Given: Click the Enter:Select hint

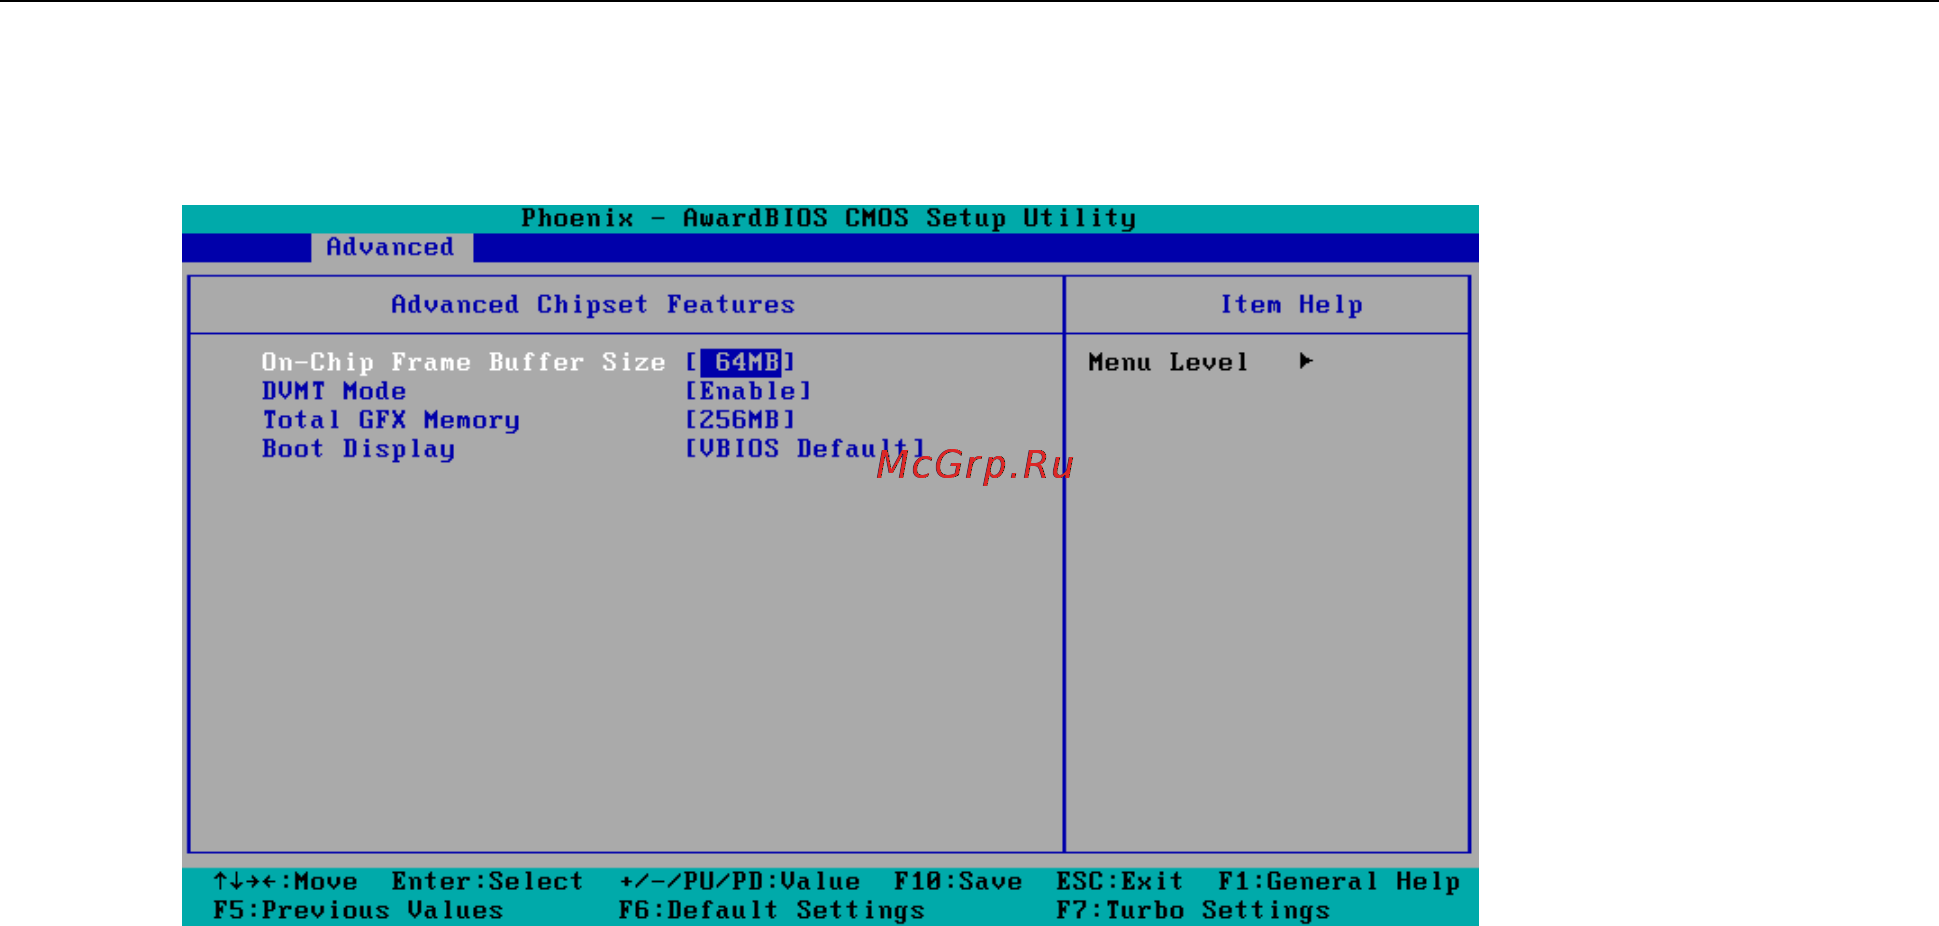Looking at the screenshot, I should coord(487,881).
